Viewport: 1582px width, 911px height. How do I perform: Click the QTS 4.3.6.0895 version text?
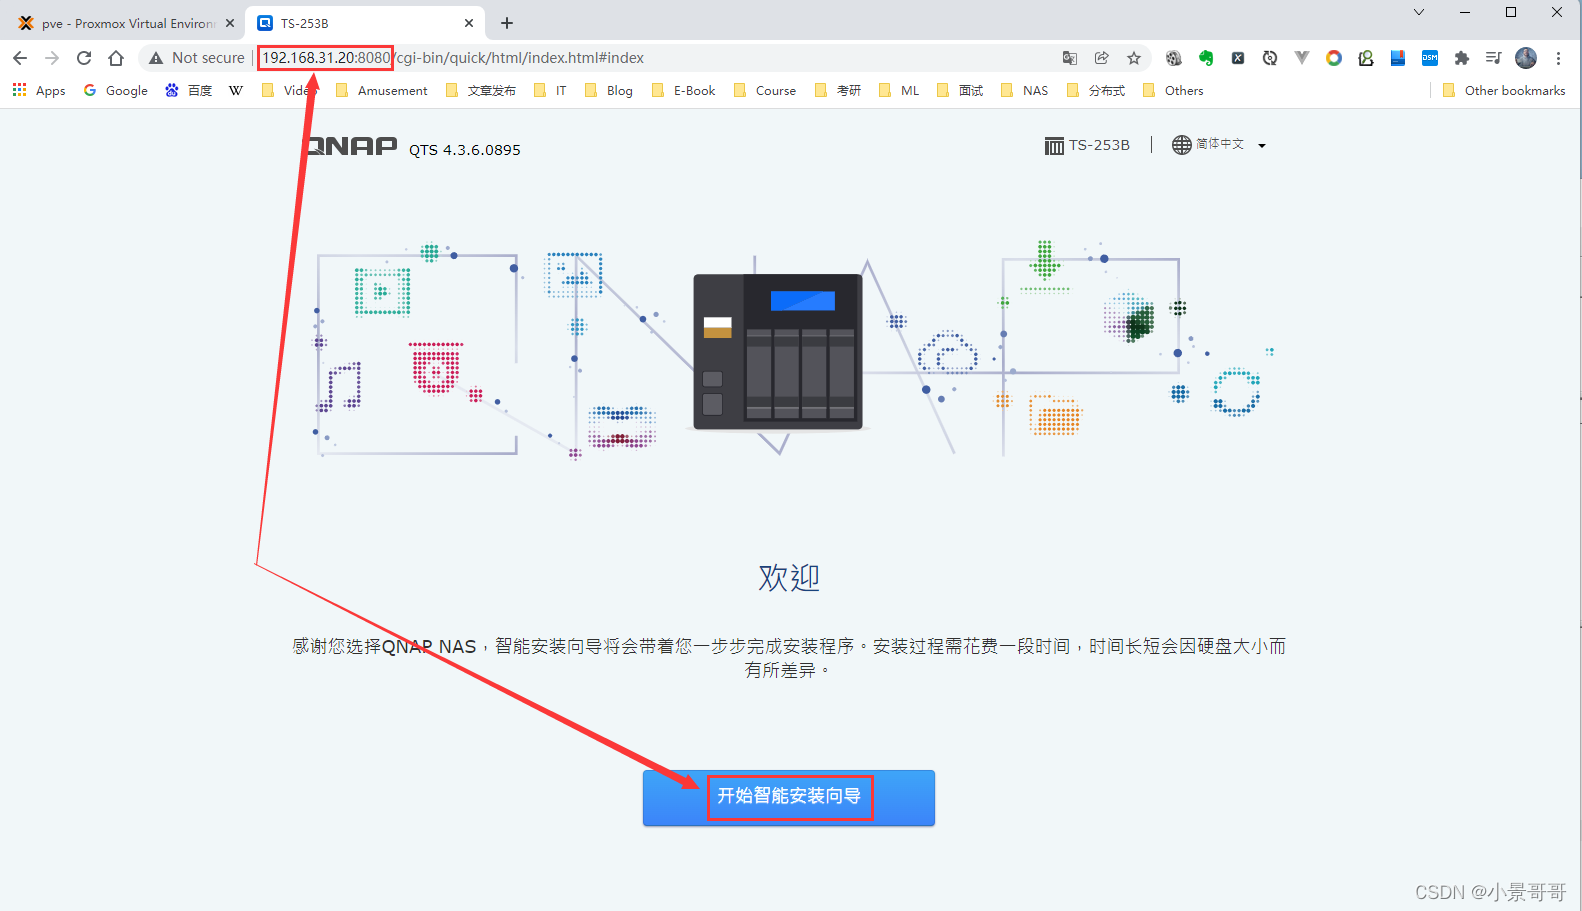pyautogui.click(x=465, y=150)
